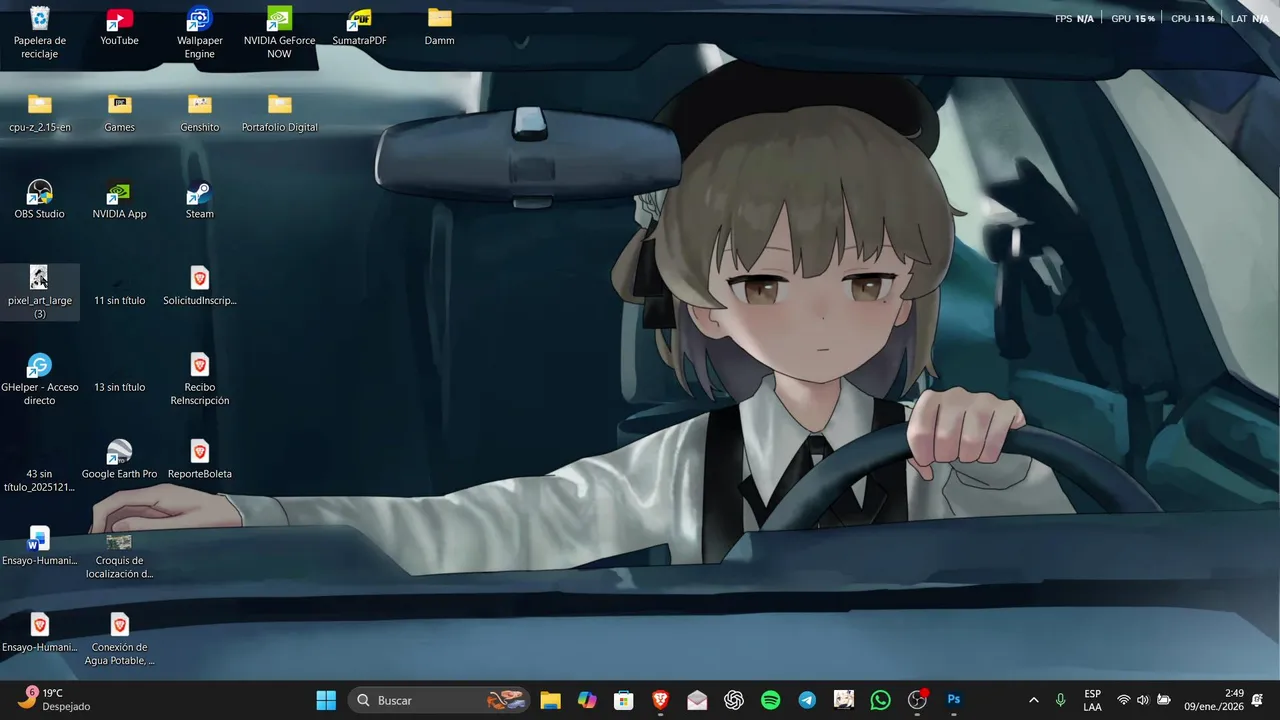Select the SolicitudInscrip... PDF file

tap(199, 287)
